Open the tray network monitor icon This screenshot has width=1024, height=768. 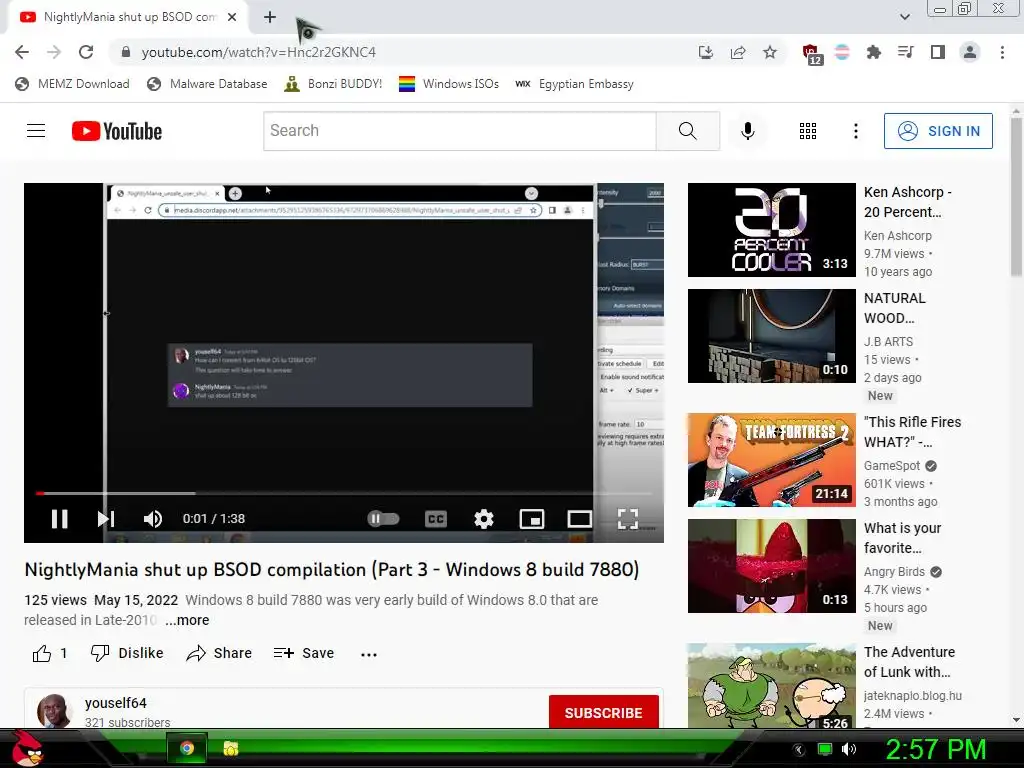tap(825, 749)
